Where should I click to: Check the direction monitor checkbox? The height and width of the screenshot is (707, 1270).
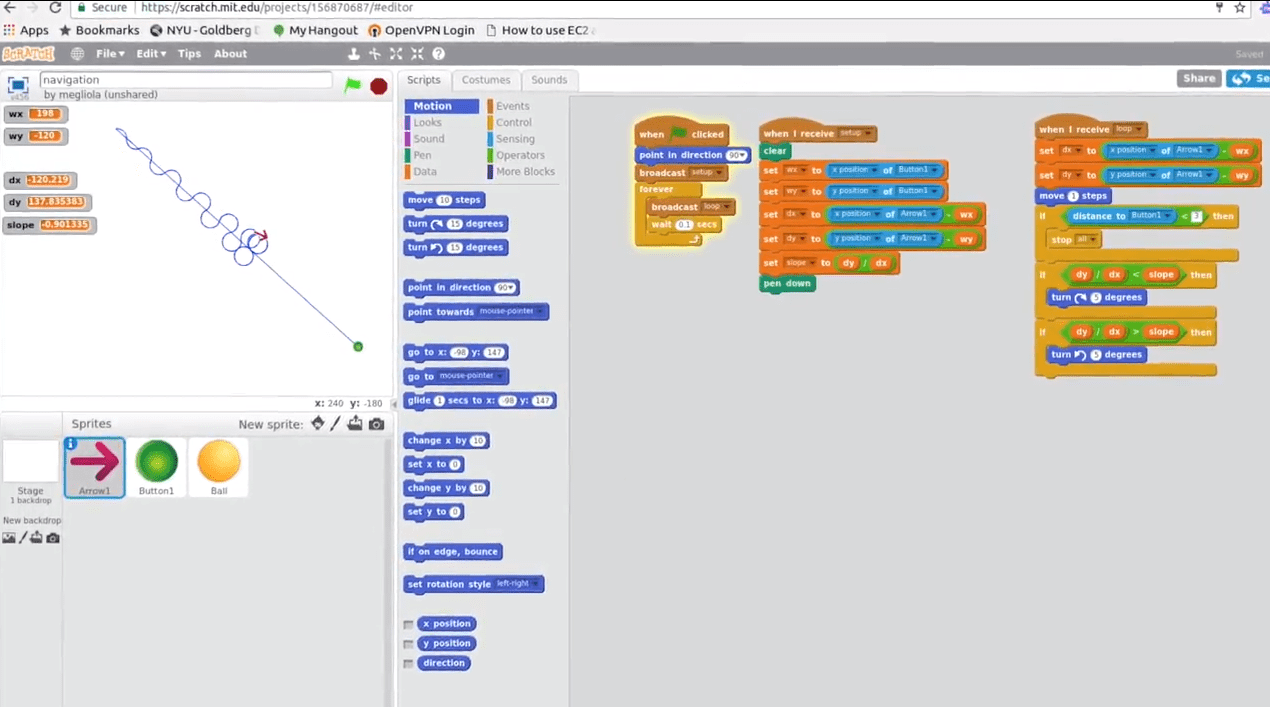tap(408, 664)
